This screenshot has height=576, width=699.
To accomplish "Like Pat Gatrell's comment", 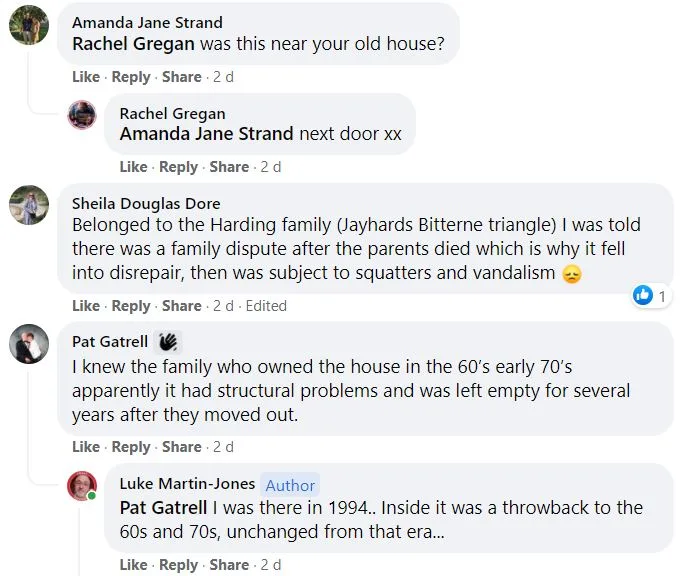I will click(86, 447).
